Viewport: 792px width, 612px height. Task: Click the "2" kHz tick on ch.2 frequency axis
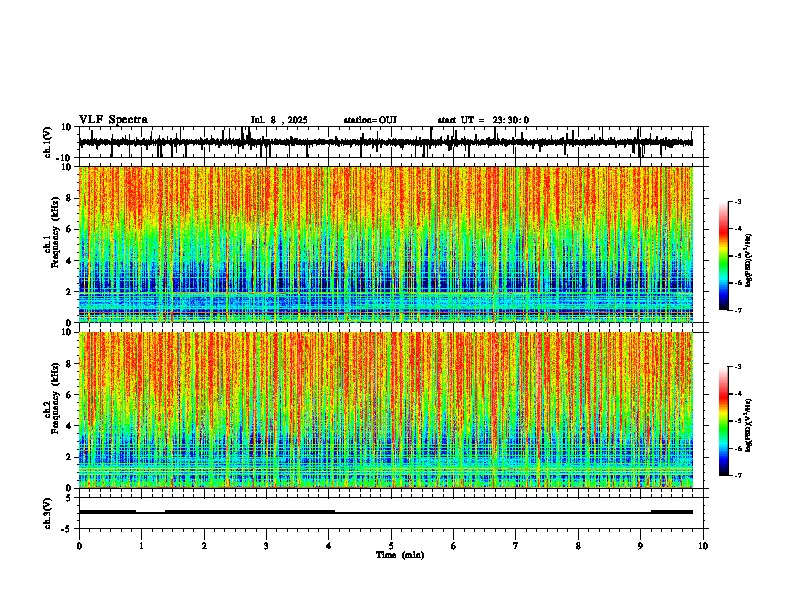pos(69,457)
